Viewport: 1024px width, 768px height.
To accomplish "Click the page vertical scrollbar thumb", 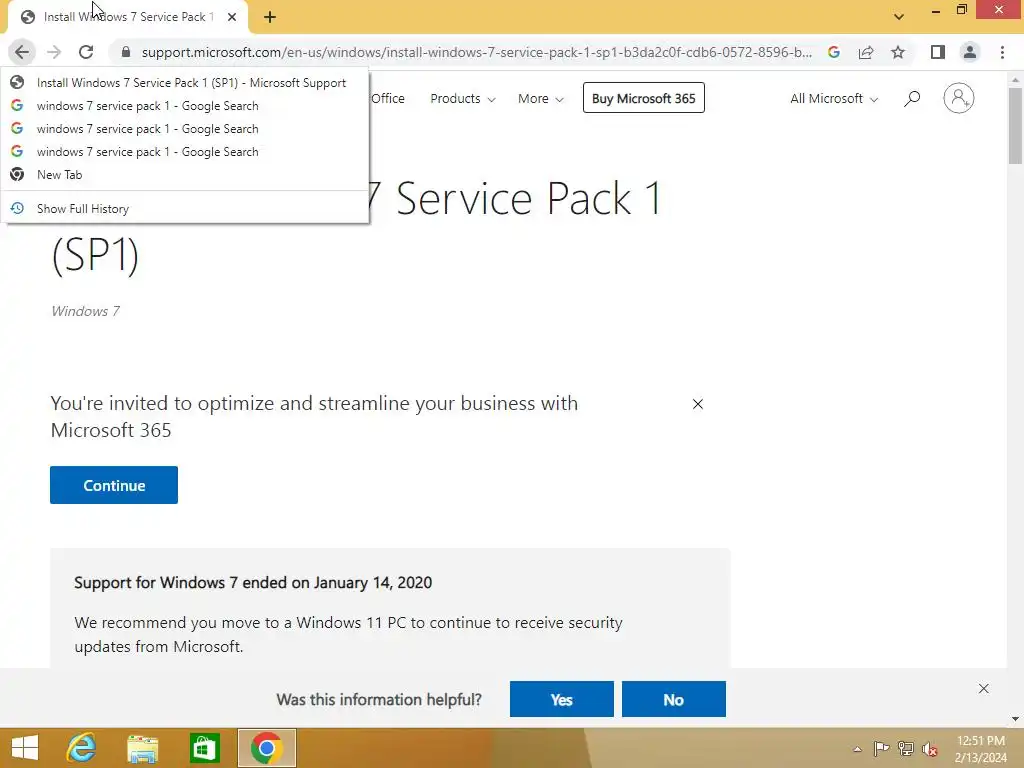I will pyautogui.click(x=1015, y=125).
